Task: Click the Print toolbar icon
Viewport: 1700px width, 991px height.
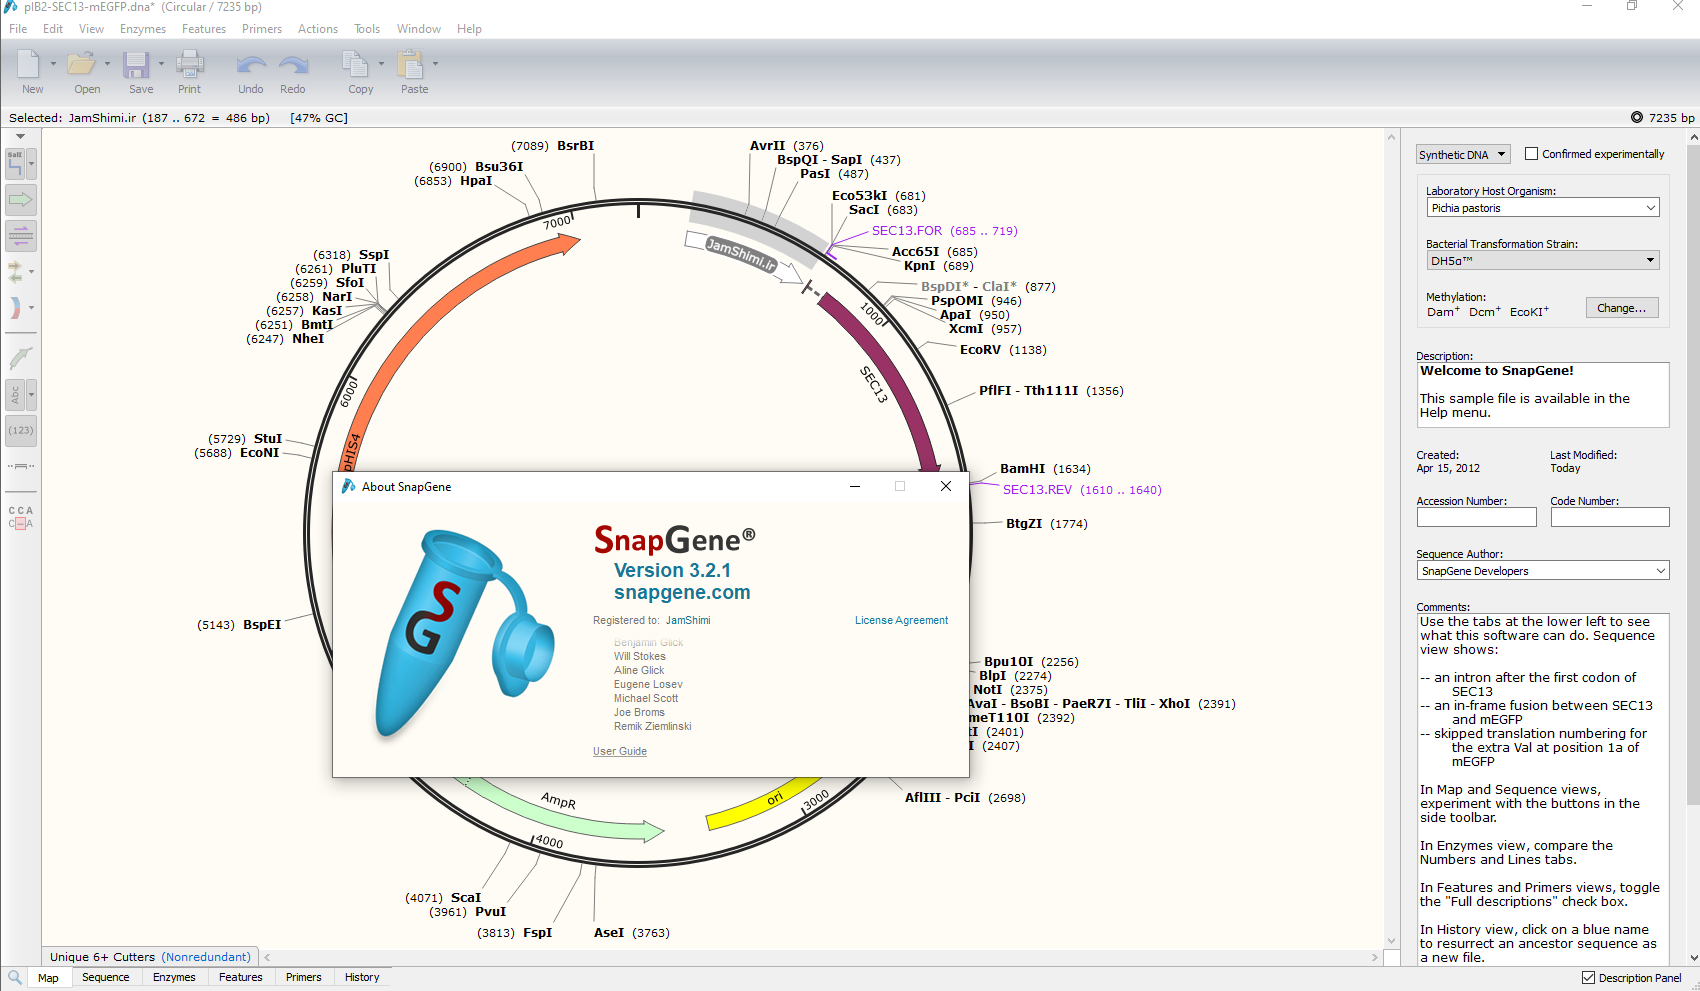Action: [190, 64]
